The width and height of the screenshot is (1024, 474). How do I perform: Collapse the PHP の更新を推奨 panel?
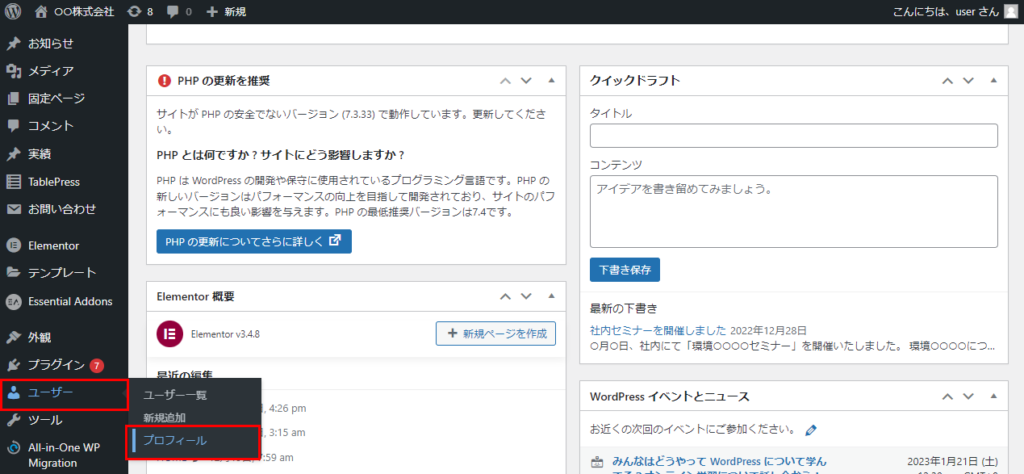coord(551,80)
